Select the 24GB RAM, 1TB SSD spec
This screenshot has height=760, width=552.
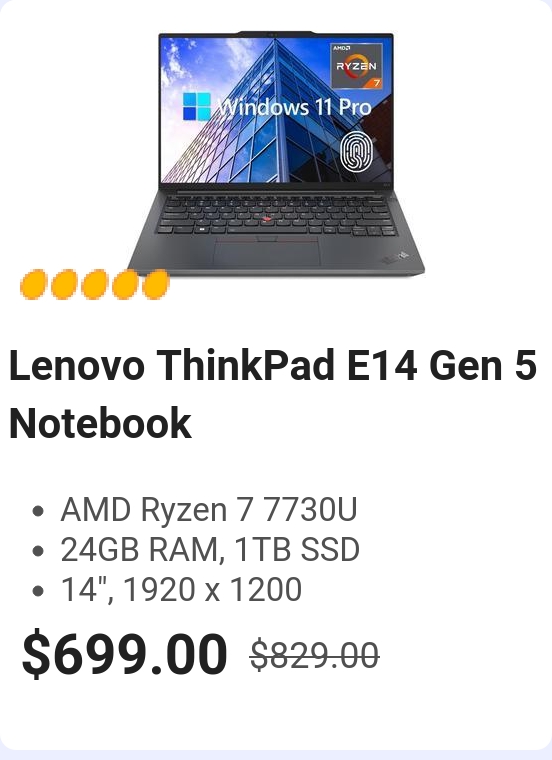click(210, 549)
